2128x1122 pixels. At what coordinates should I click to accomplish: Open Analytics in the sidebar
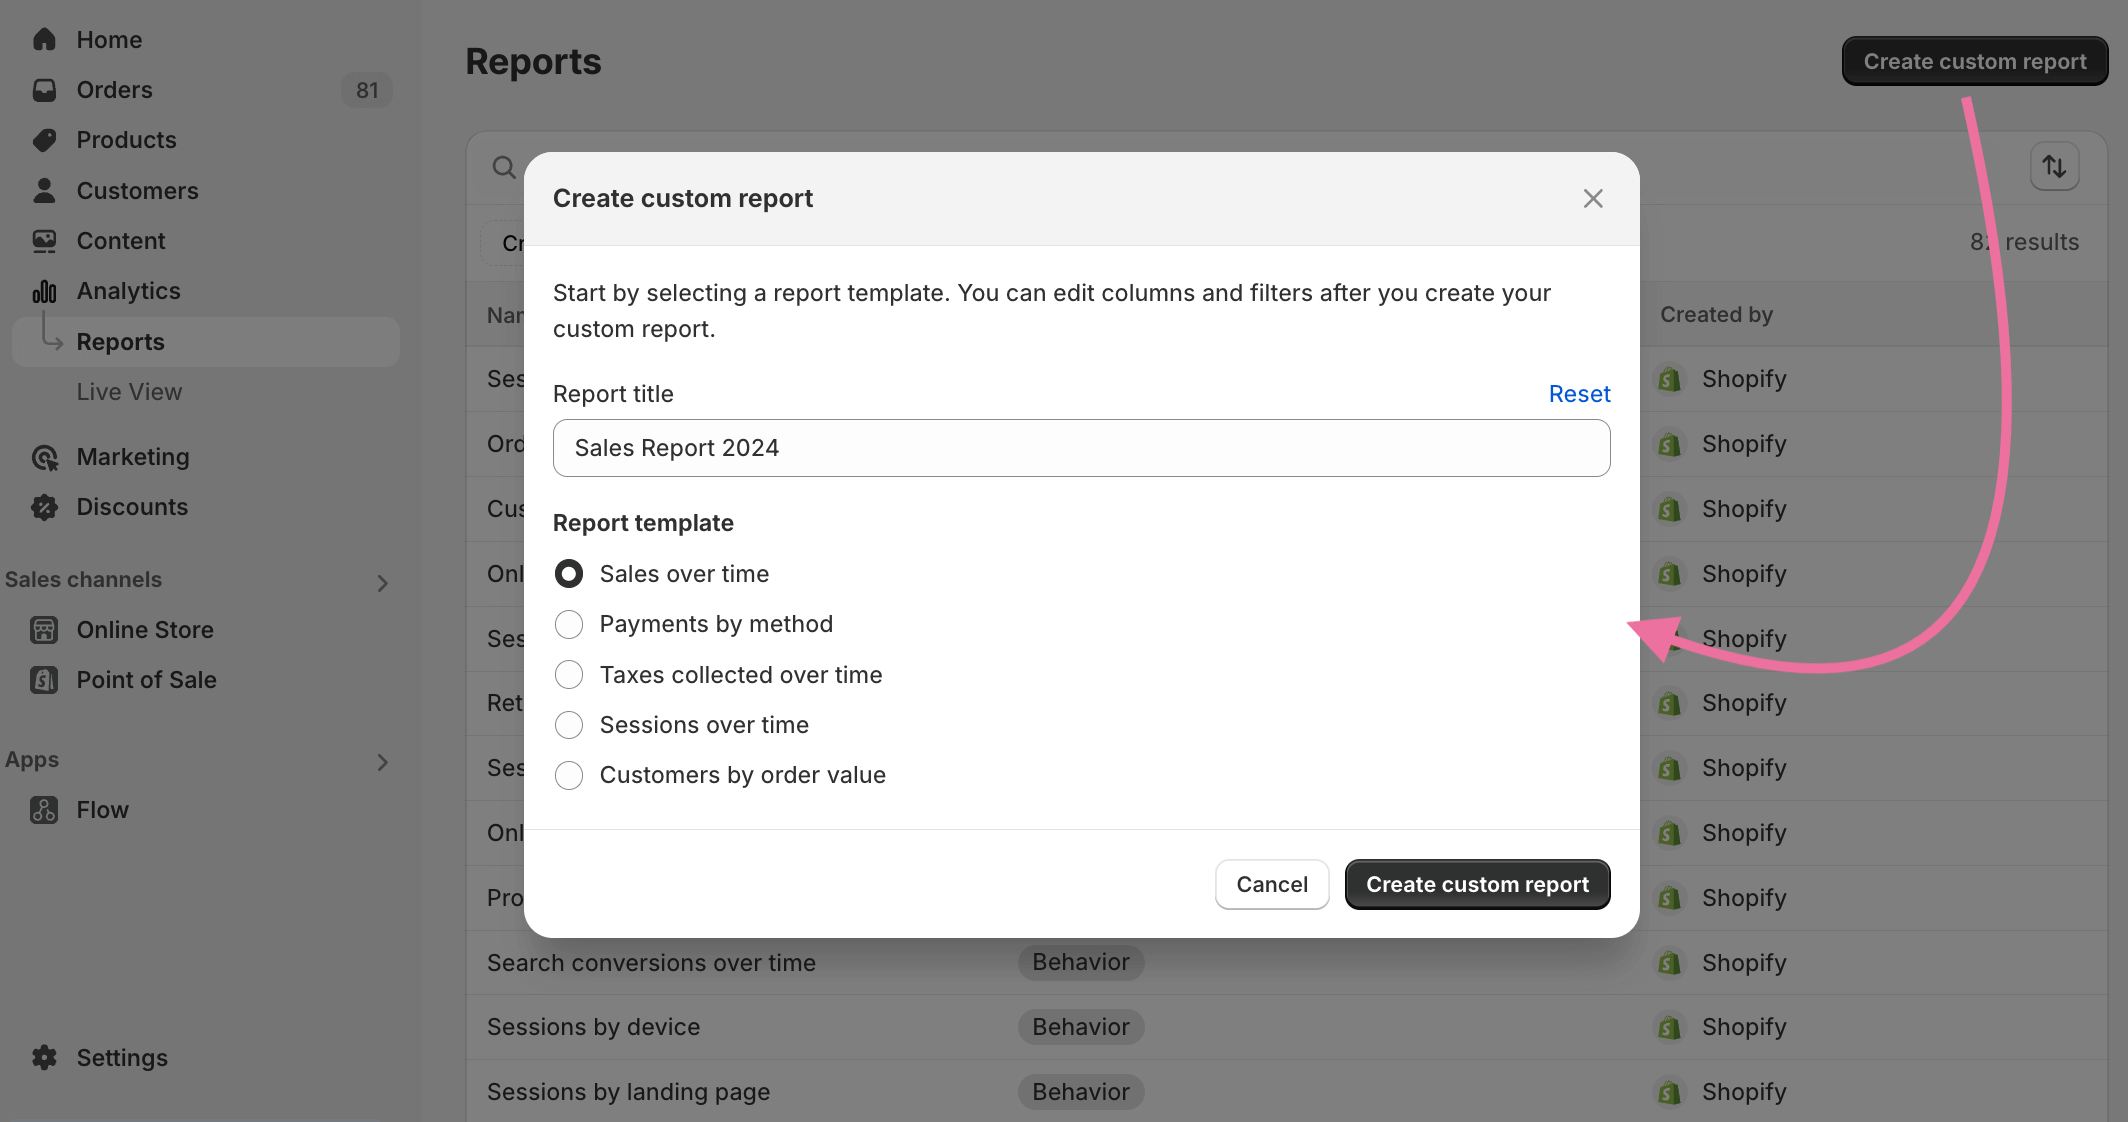click(128, 291)
